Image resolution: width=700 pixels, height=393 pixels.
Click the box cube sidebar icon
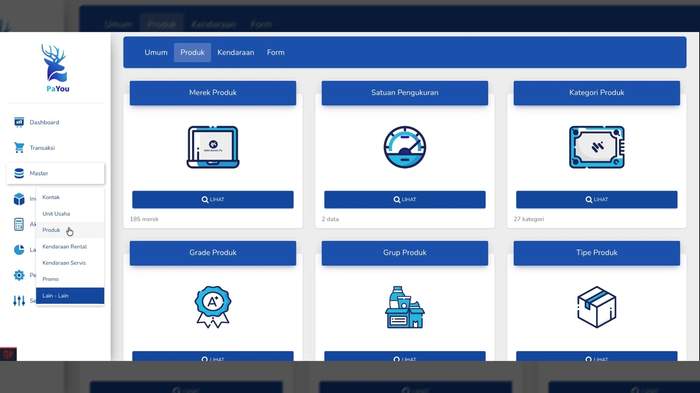pos(19,199)
